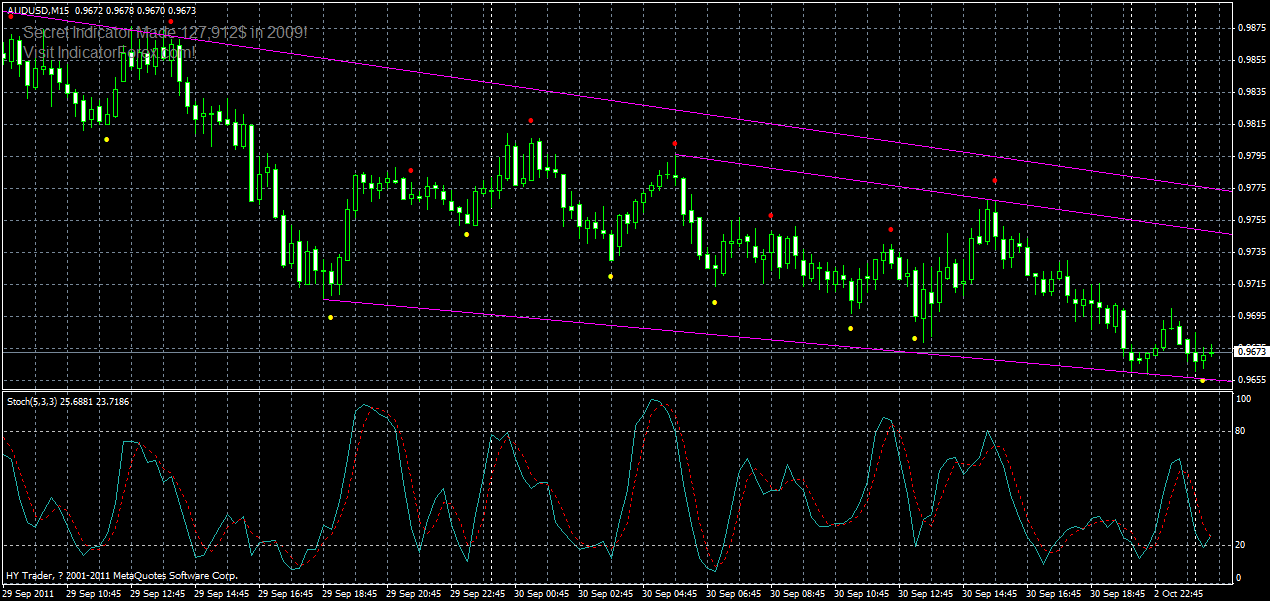Viewport: 1270px width, 601px height.
Task: Click the yellow dot under the 30 Sep 06:45 swing low
Action: (713, 302)
